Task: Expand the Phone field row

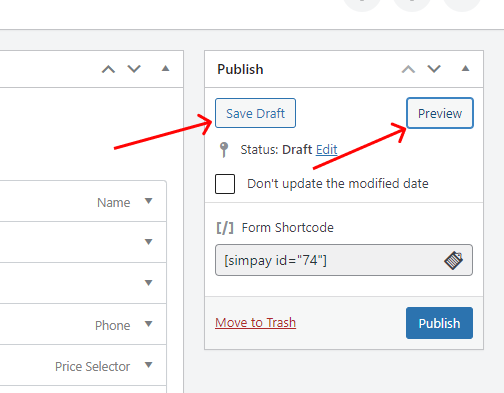Action: pyautogui.click(x=149, y=324)
